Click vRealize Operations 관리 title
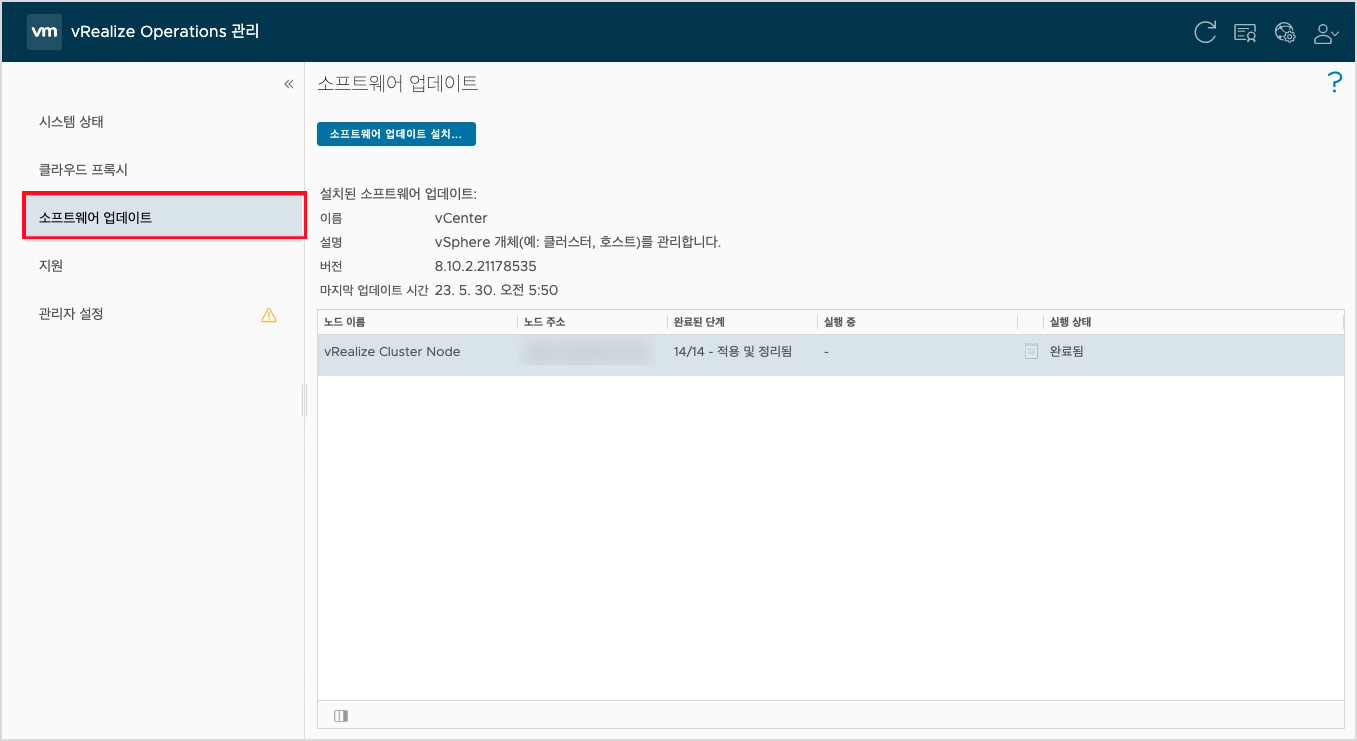 tap(165, 31)
